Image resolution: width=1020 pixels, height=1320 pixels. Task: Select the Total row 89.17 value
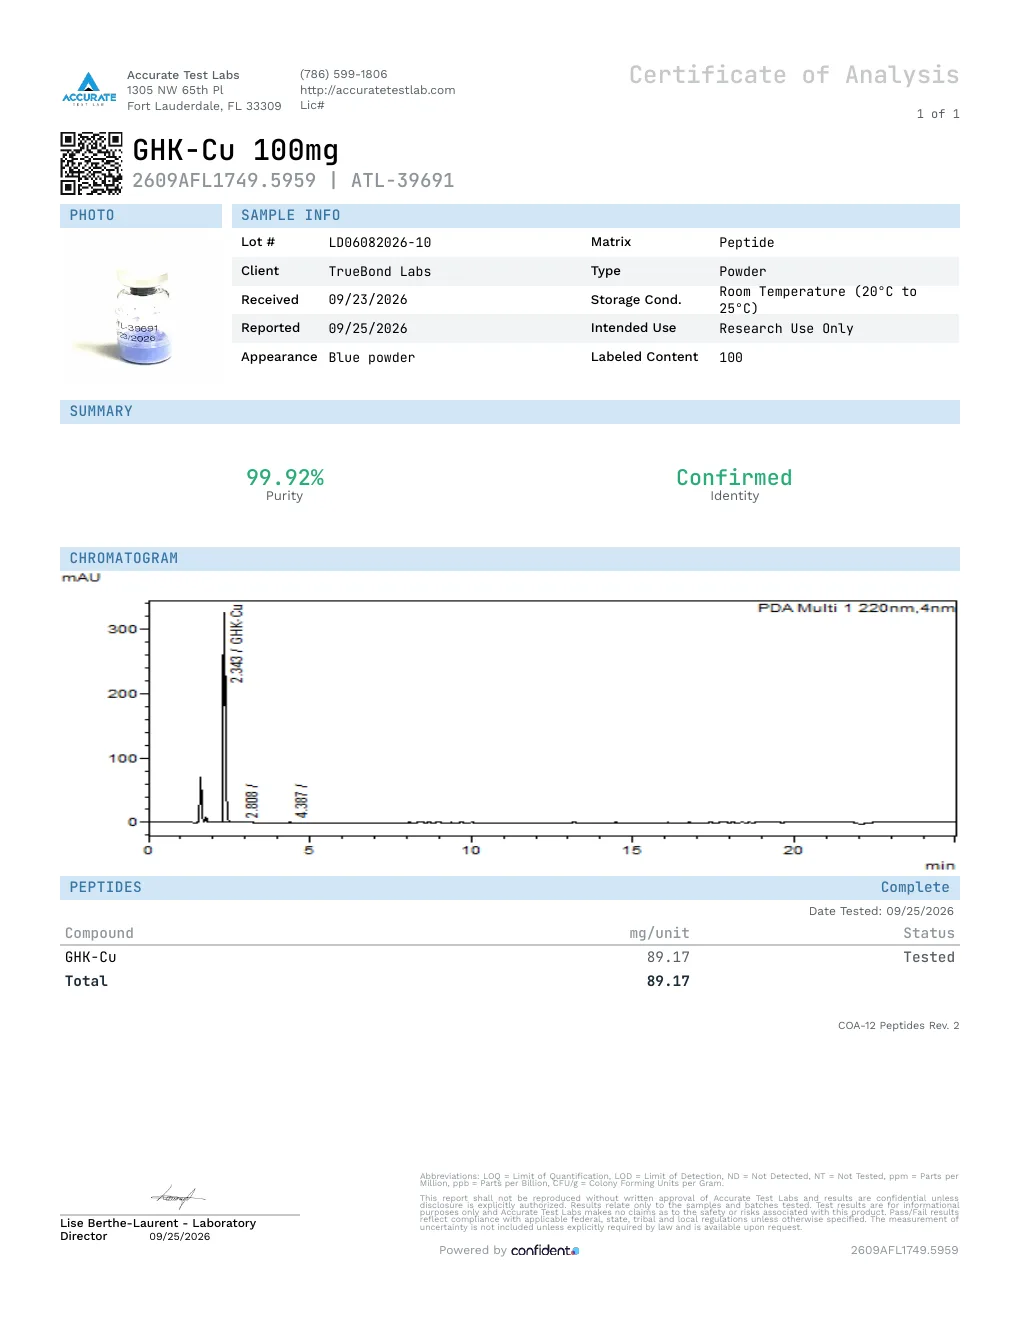[x=668, y=982]
